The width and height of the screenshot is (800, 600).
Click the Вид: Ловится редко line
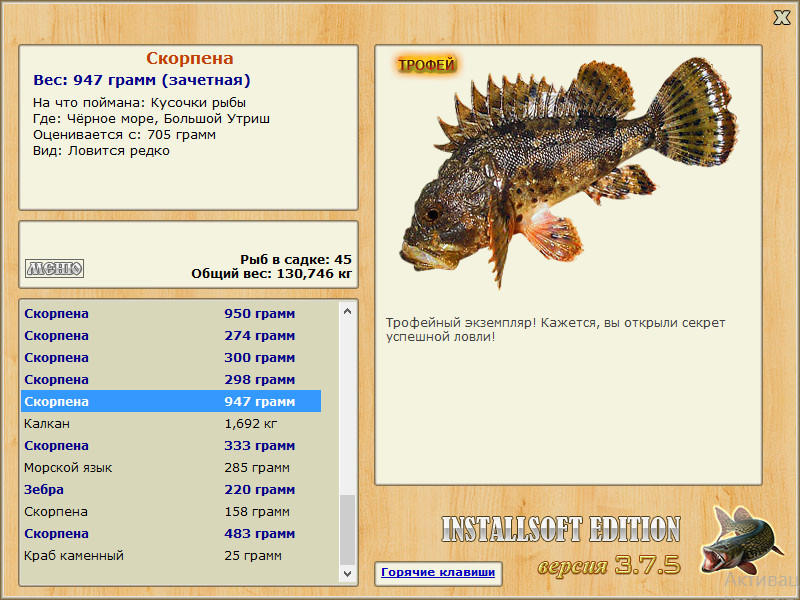pos(101,151)
